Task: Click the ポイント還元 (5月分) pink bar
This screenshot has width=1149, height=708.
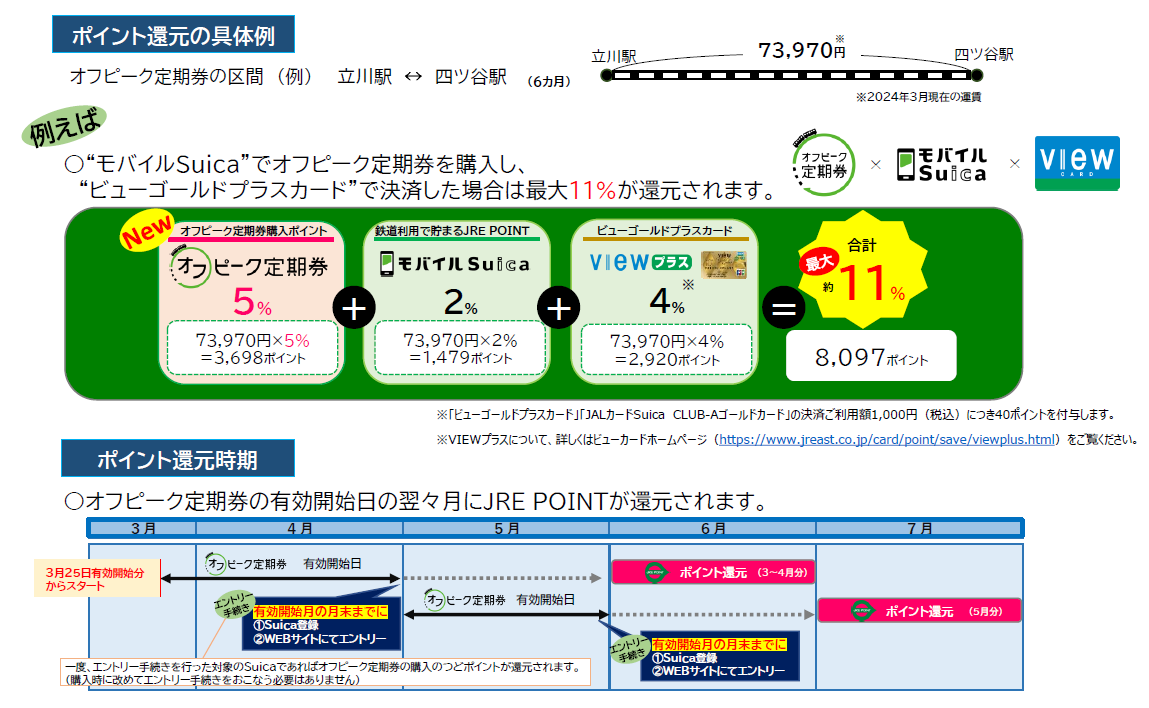Action: pyautogui.click(x=919, y=611)
